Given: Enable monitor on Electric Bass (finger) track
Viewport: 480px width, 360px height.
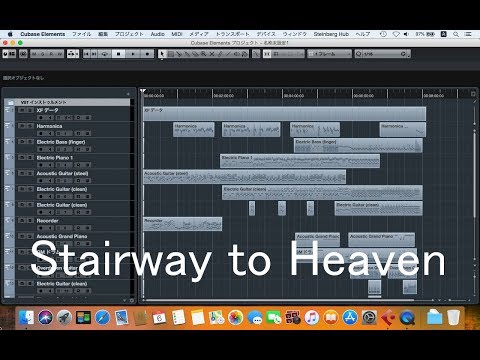Looking at the screenshot, I should [x=51, y=149].
